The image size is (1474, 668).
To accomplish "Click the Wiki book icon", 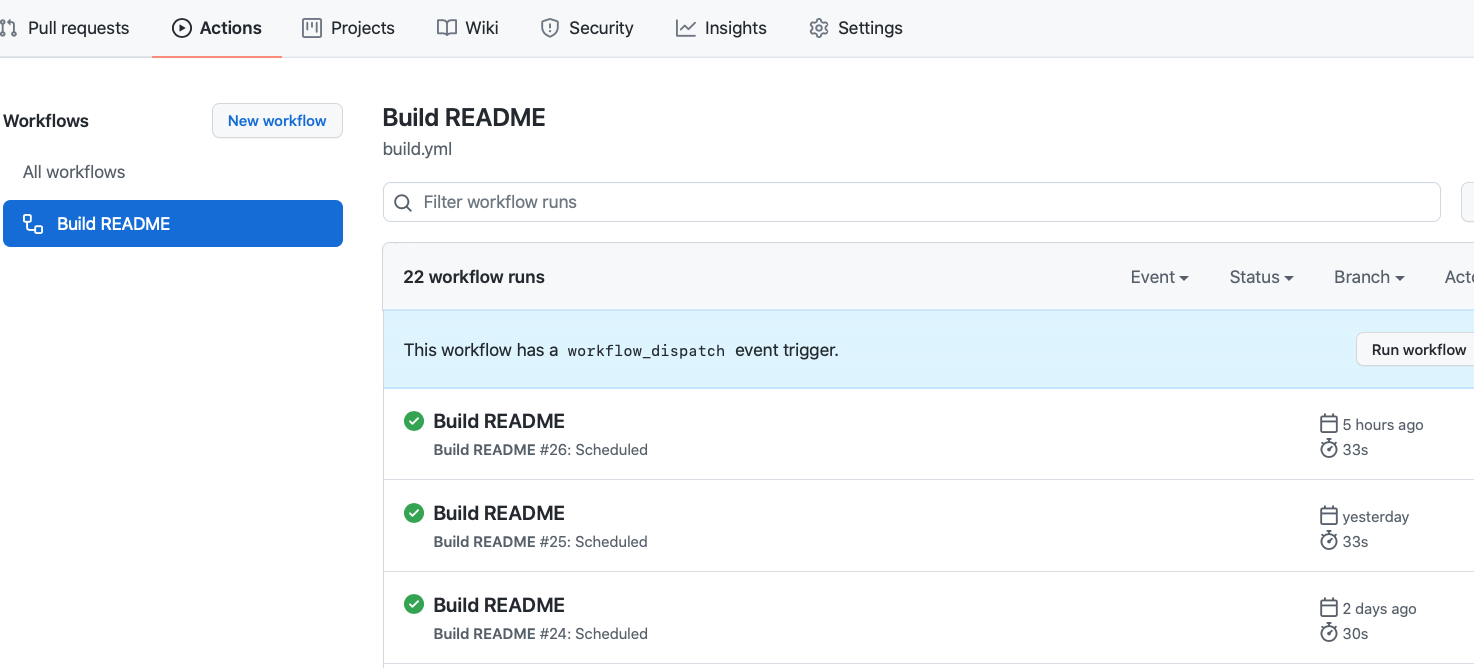I will tap(447, 28).
